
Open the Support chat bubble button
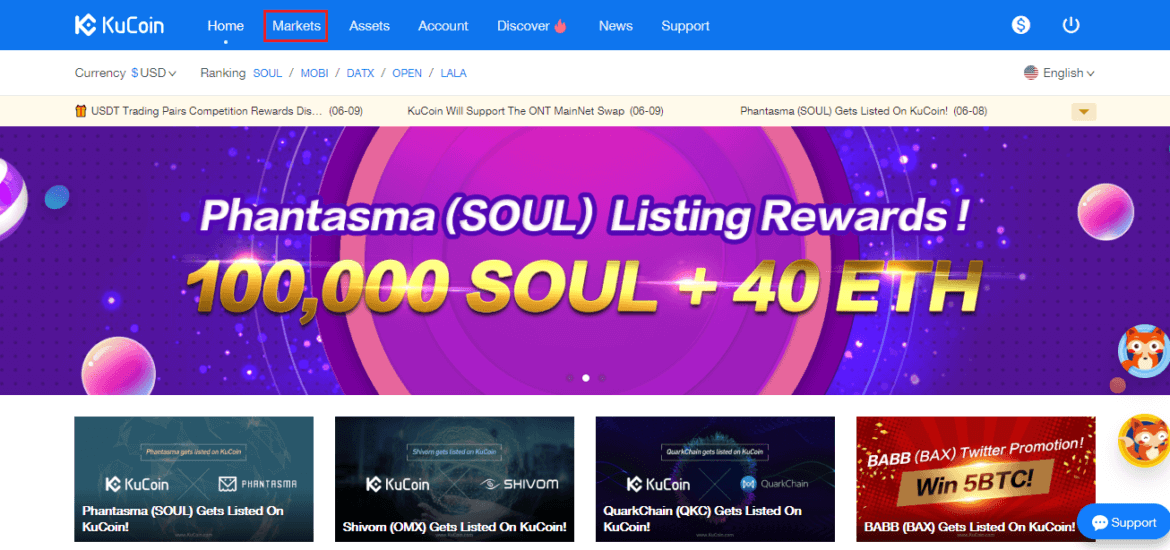(1124, 522)
